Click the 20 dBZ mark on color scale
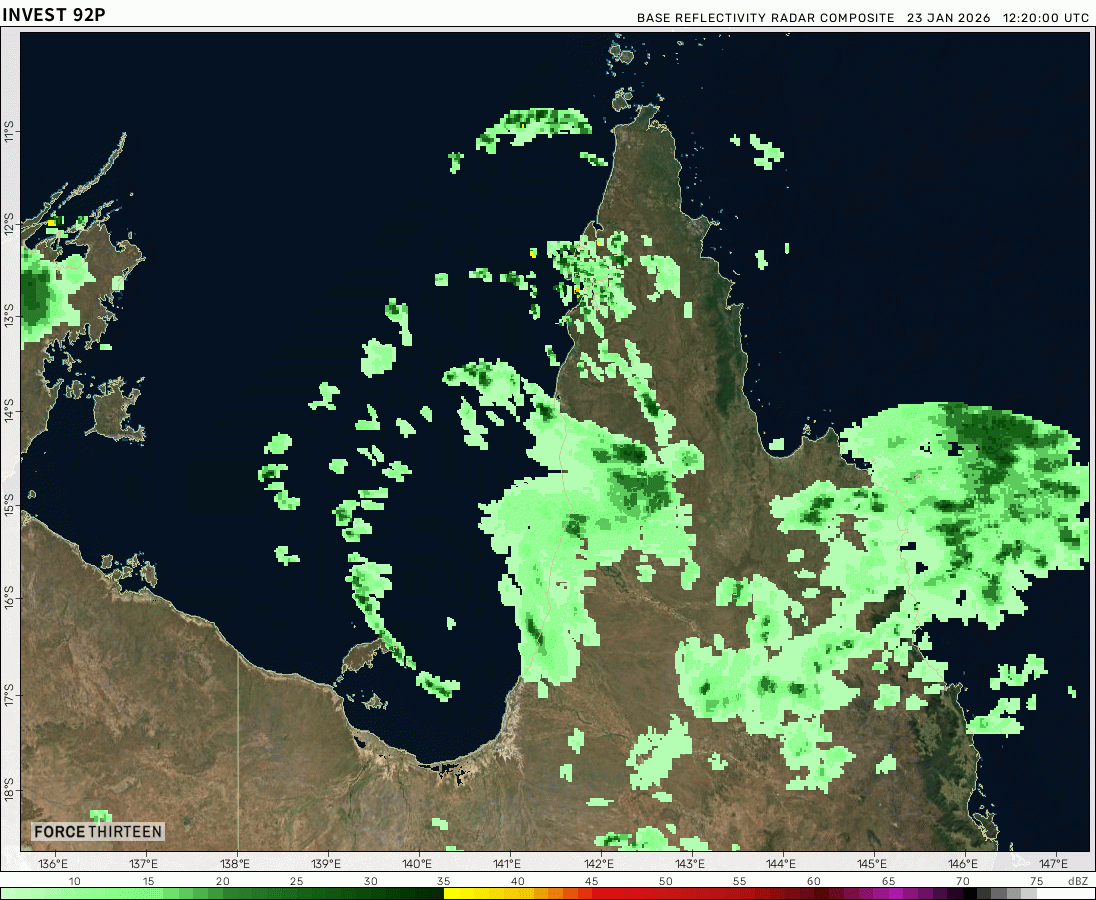The width and height of the screenshot is (1096, 900). click(222, 881)
